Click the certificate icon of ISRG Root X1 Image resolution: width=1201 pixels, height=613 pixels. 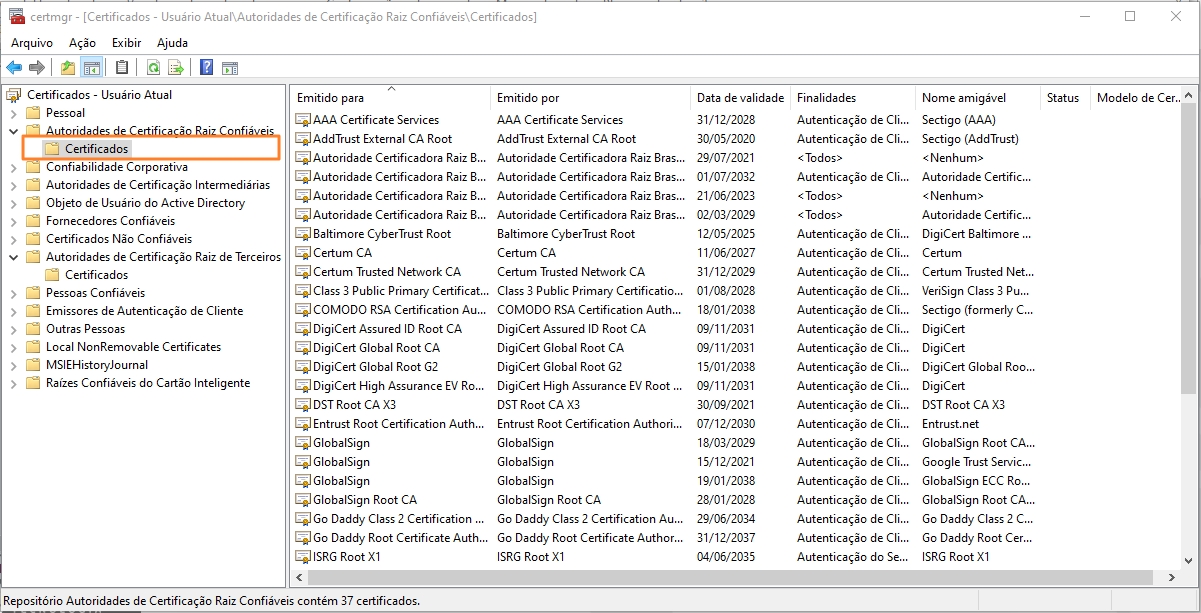303,557
